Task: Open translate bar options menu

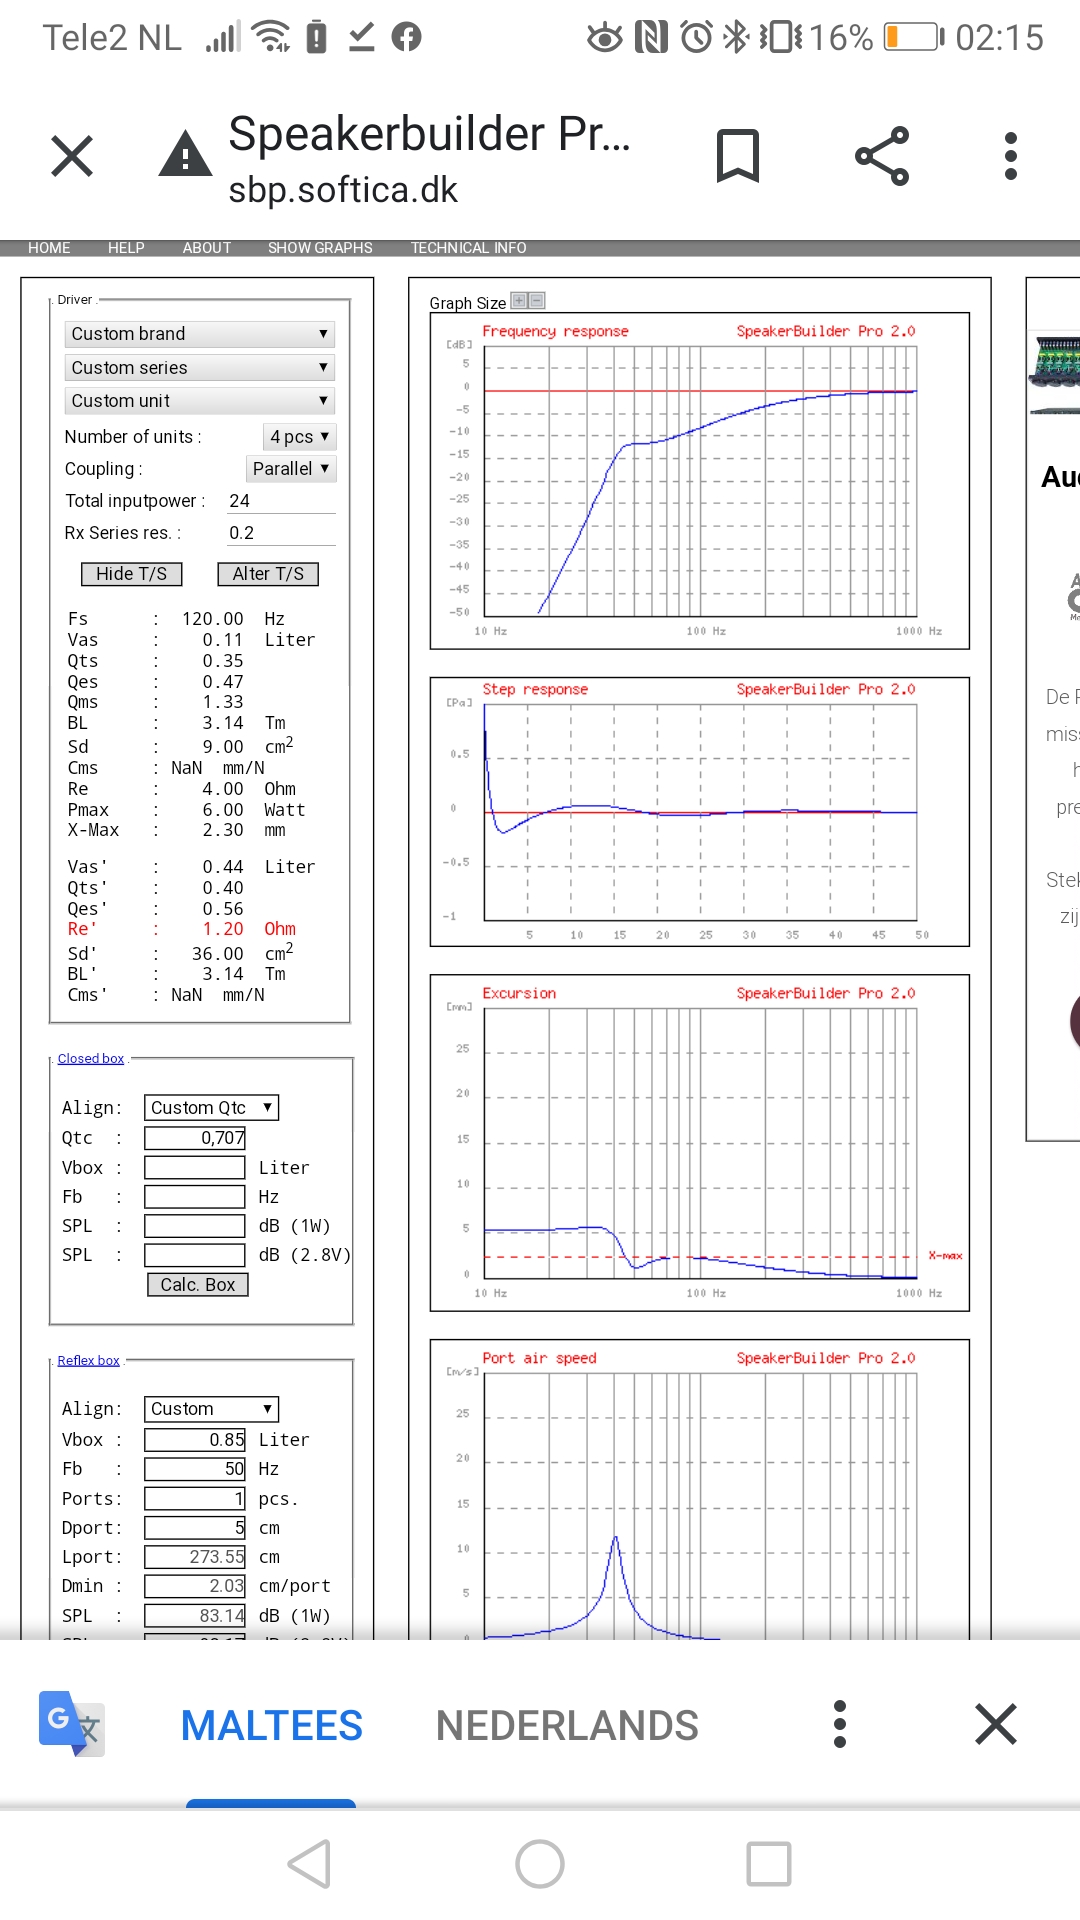Action: pyautogui.click(x=840, y=1724)
